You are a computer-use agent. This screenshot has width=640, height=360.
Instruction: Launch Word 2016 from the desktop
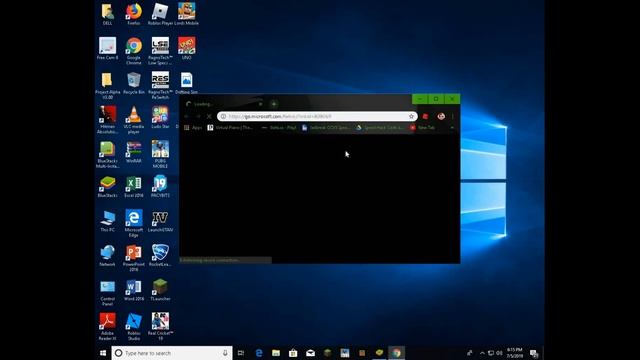coord(133,290)
